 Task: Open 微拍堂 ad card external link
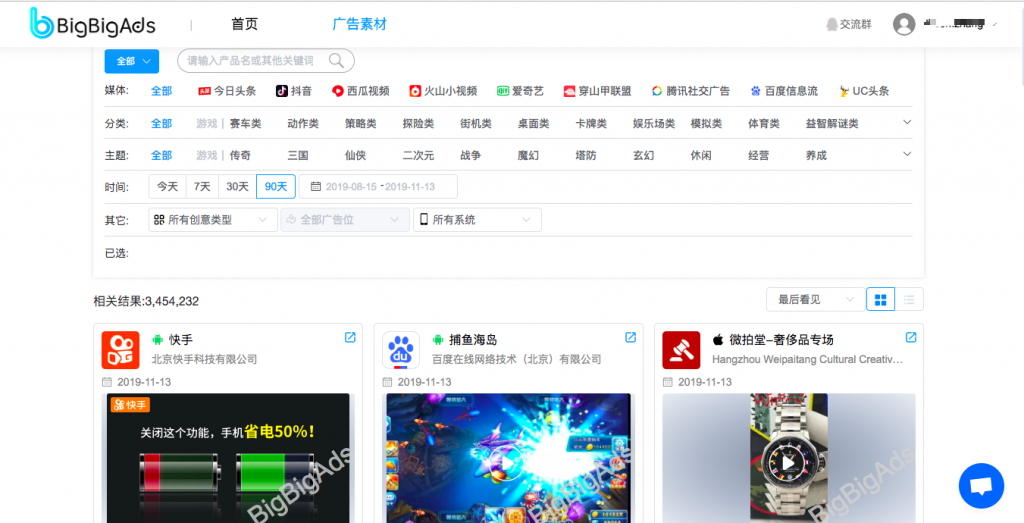(911, 337)
